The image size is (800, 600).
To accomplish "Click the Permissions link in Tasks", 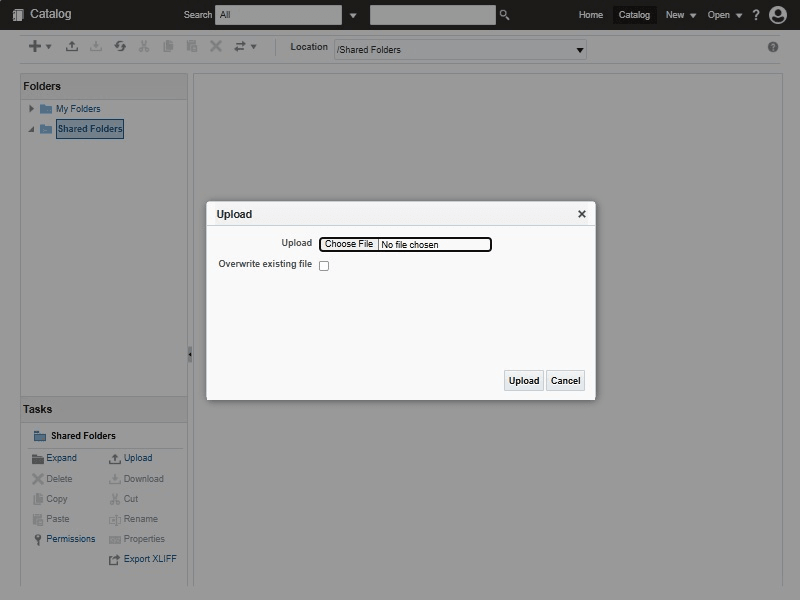I will 70,539.
